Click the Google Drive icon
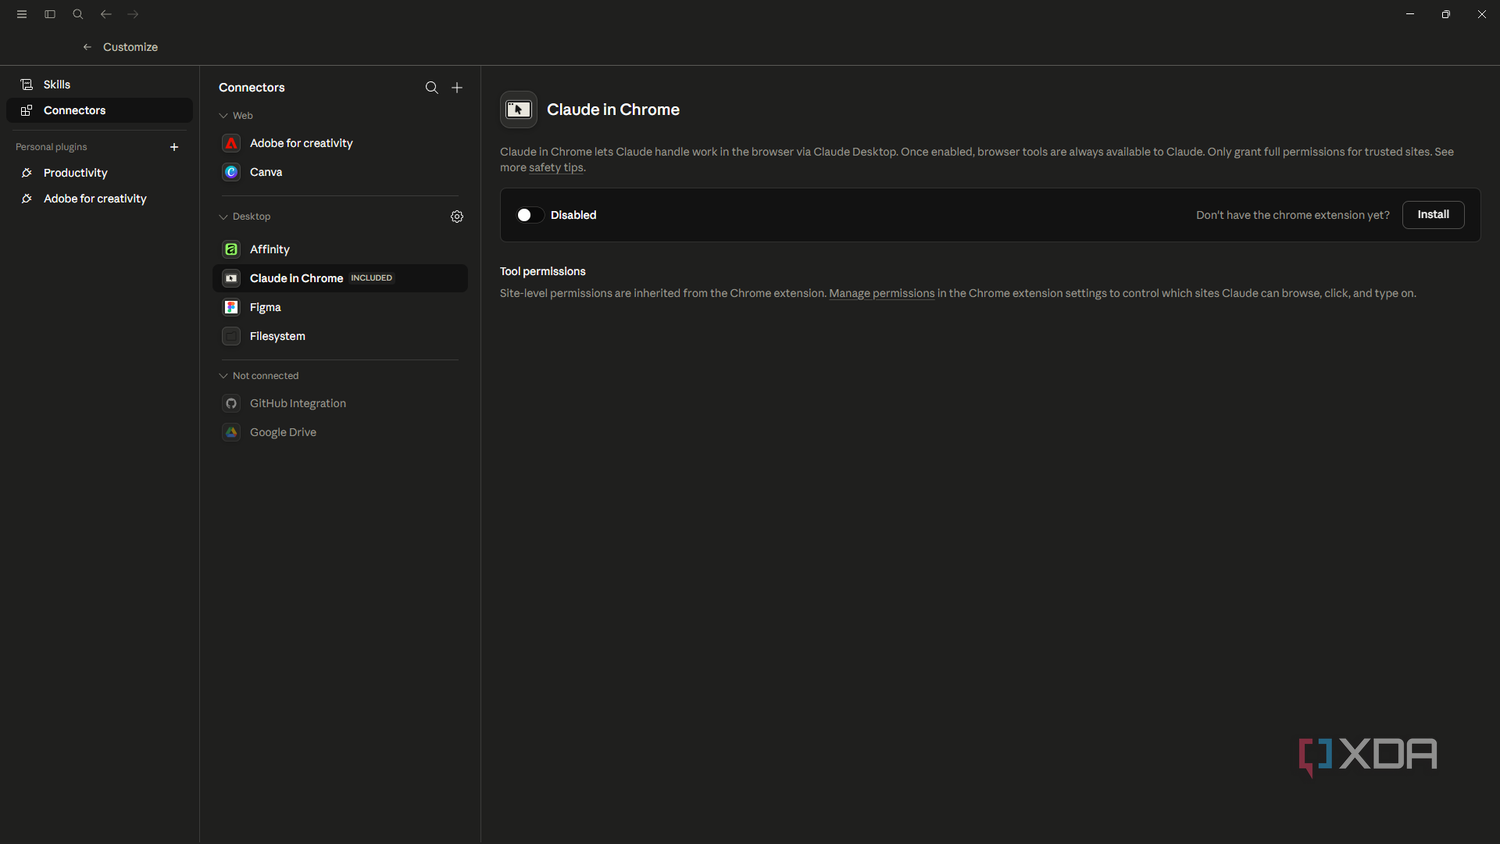 pyautogui.click(x=231, y=432)
